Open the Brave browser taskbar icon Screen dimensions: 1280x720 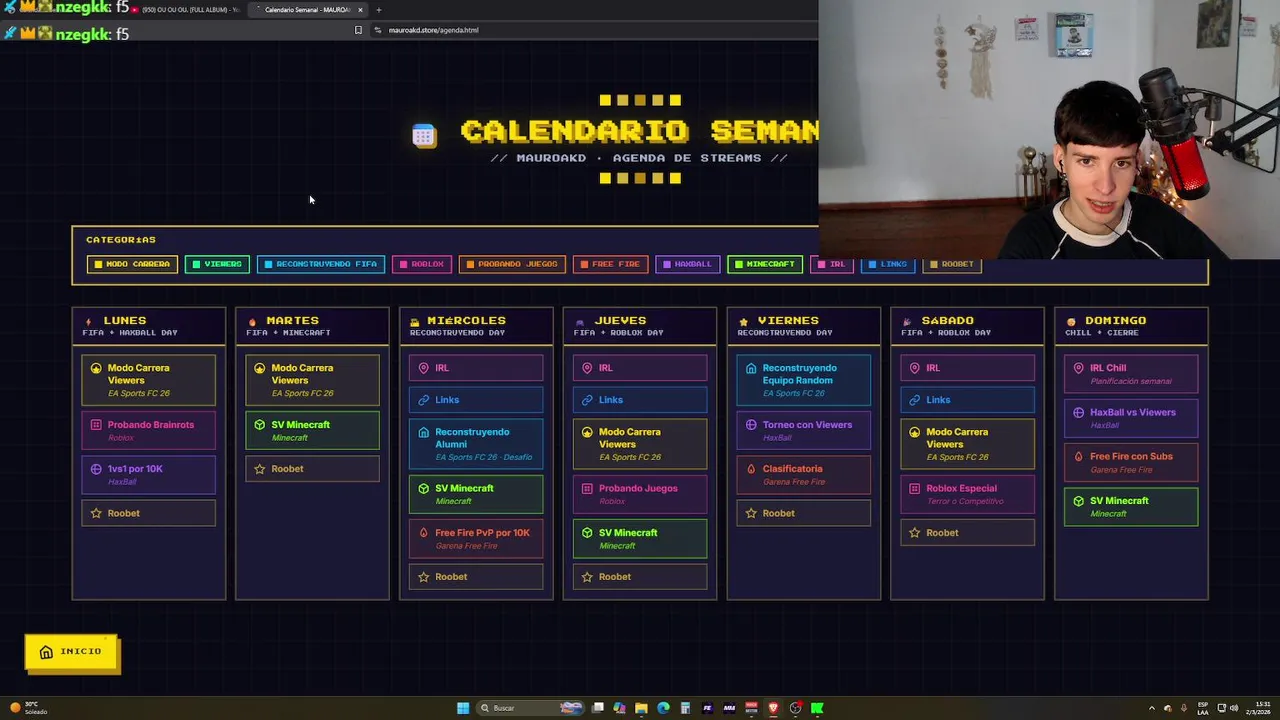coord(773,708)
